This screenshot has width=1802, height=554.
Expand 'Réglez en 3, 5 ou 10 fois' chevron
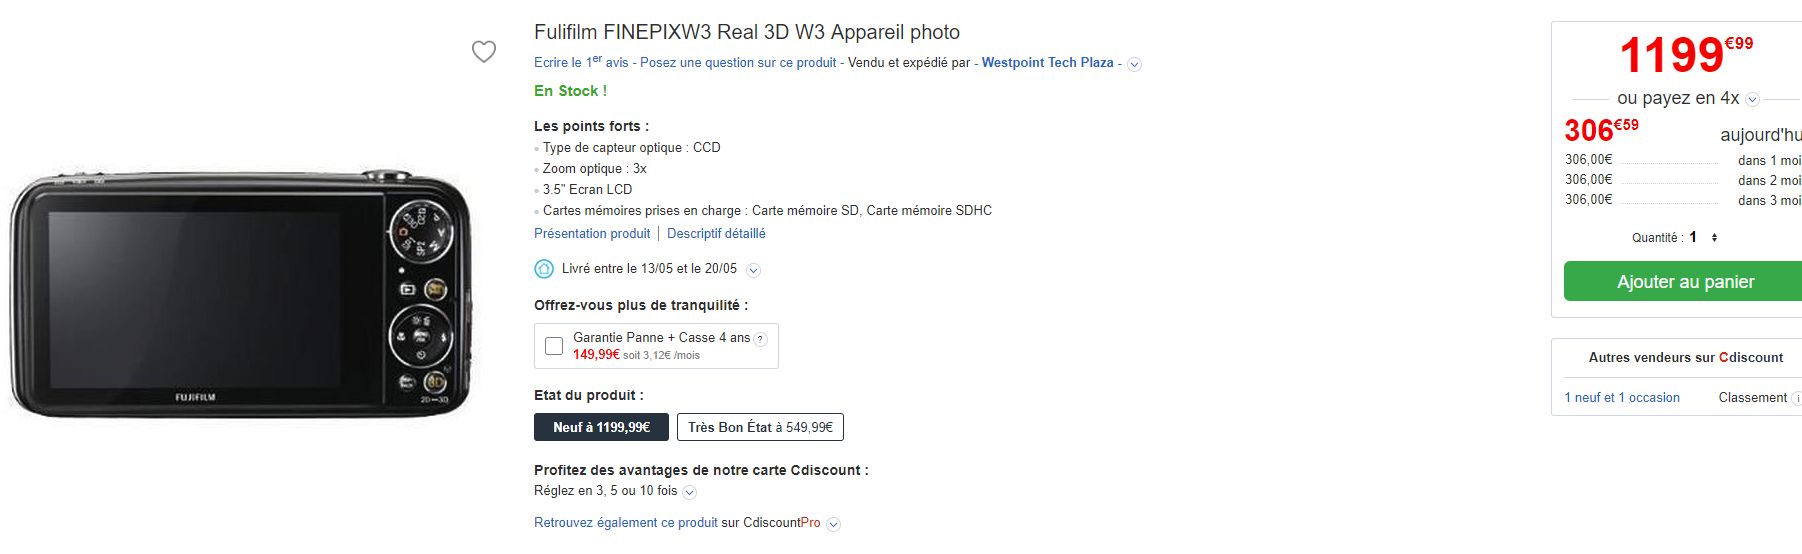[x=689, y=492]
